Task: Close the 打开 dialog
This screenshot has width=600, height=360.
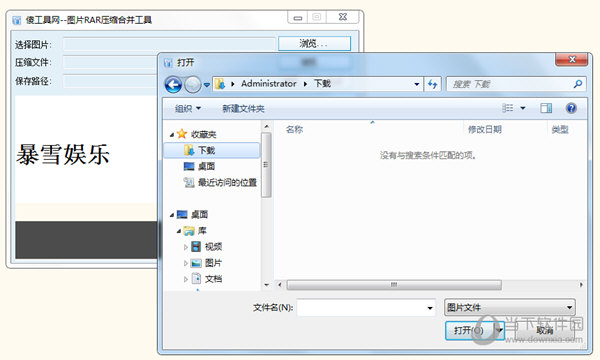Action: (572, 60)
